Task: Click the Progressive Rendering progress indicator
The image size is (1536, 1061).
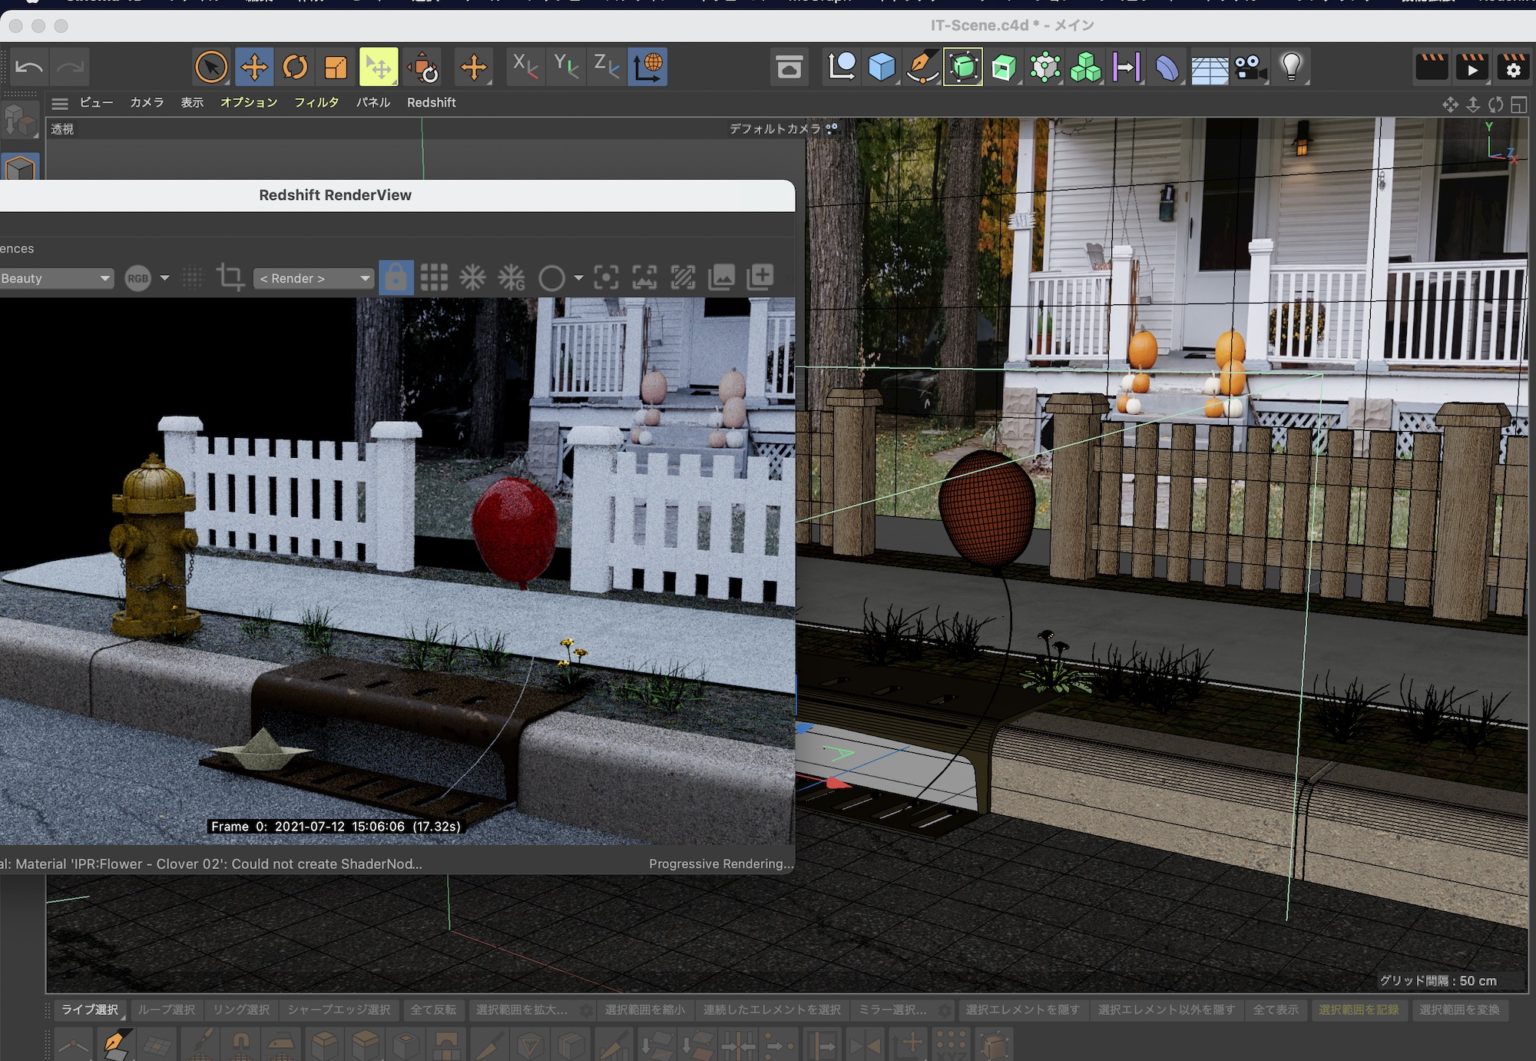Action: tap(722, 863)
